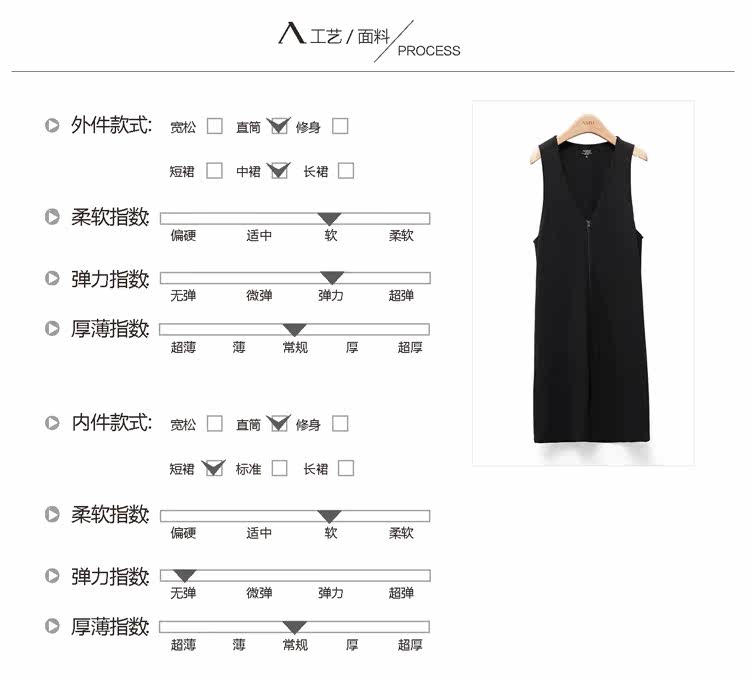Click the arrow bullet next to outer 弹力指数
The width and height of the screenshot is (750, 682).
coord(52,278)
